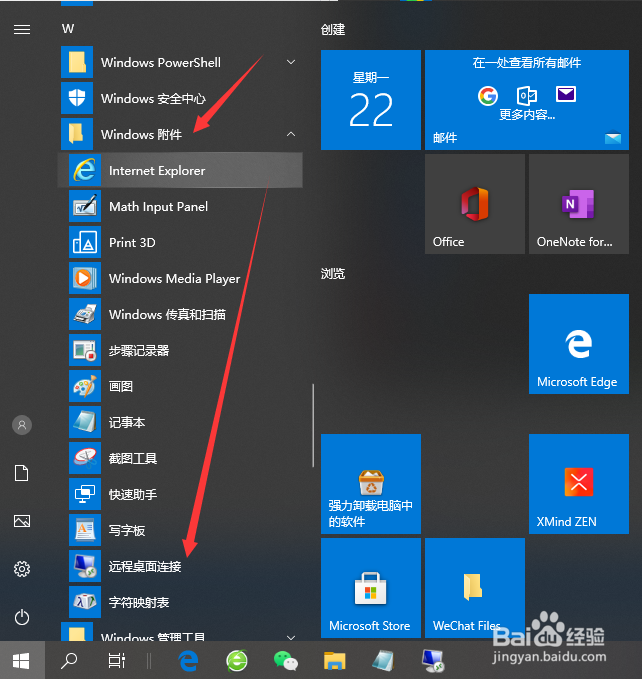Start Windows Media Player
Viewport: 642px width, 679px height.
(x=180, y=278)
